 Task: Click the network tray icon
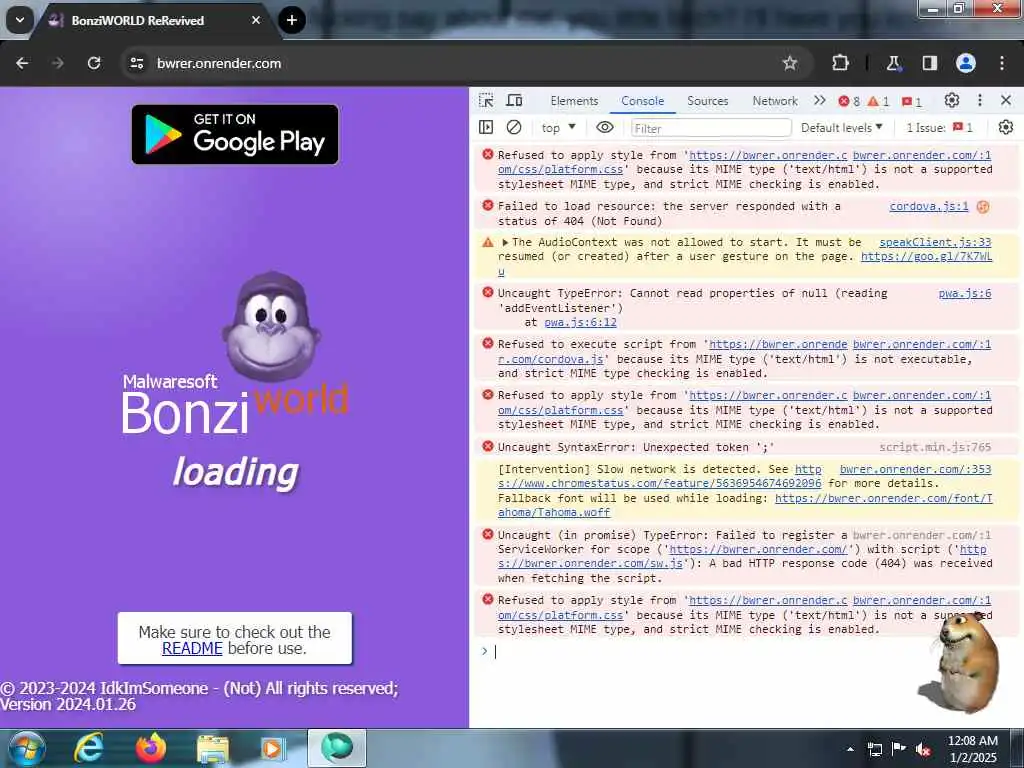(x=874, y=749)
